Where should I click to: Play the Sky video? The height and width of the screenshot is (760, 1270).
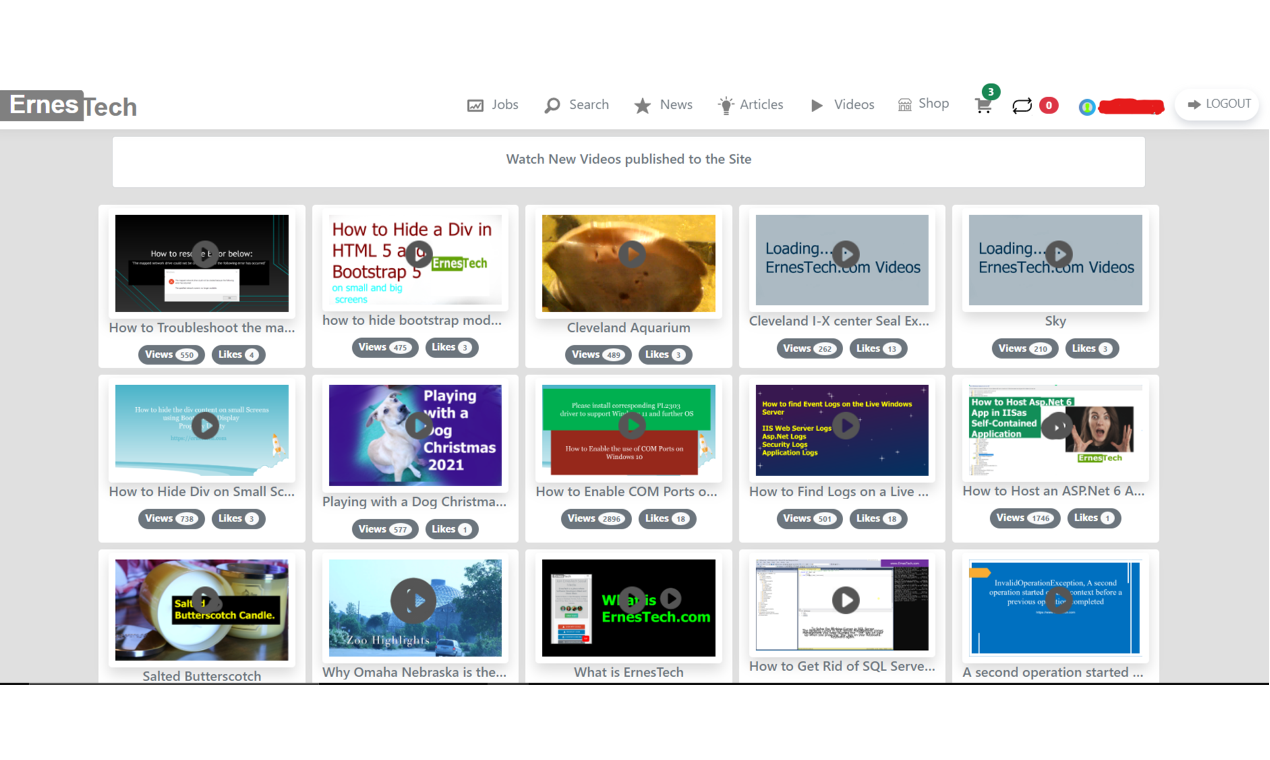pyautogui.click(x=1058, y=254)
